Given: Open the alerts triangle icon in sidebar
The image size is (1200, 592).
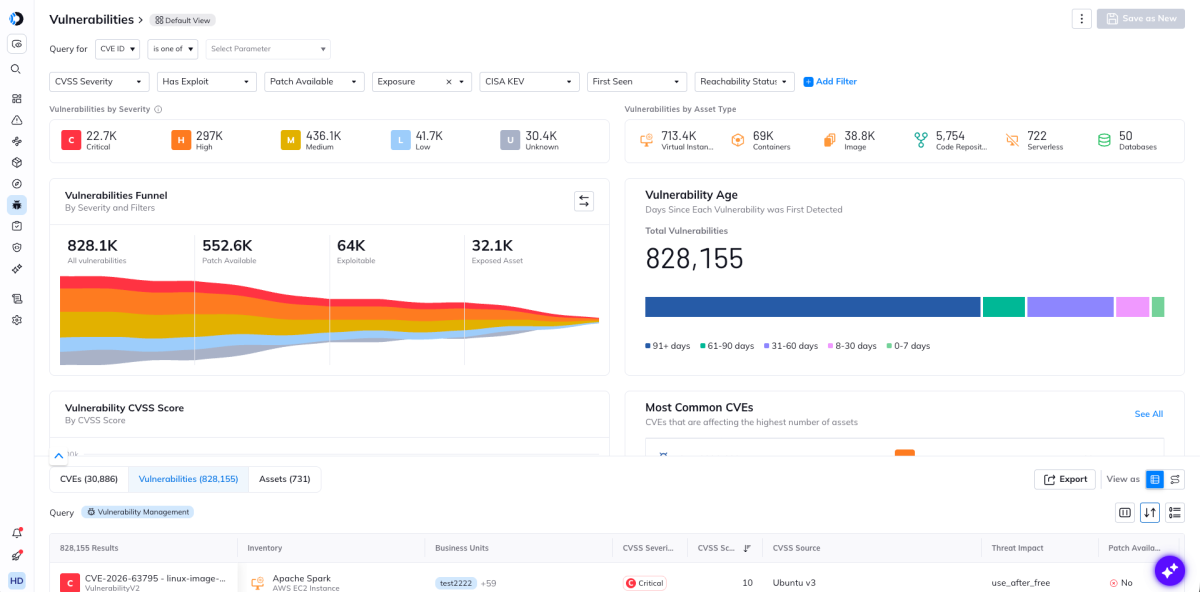Looking at the screenshot, I should click(16, 120).
